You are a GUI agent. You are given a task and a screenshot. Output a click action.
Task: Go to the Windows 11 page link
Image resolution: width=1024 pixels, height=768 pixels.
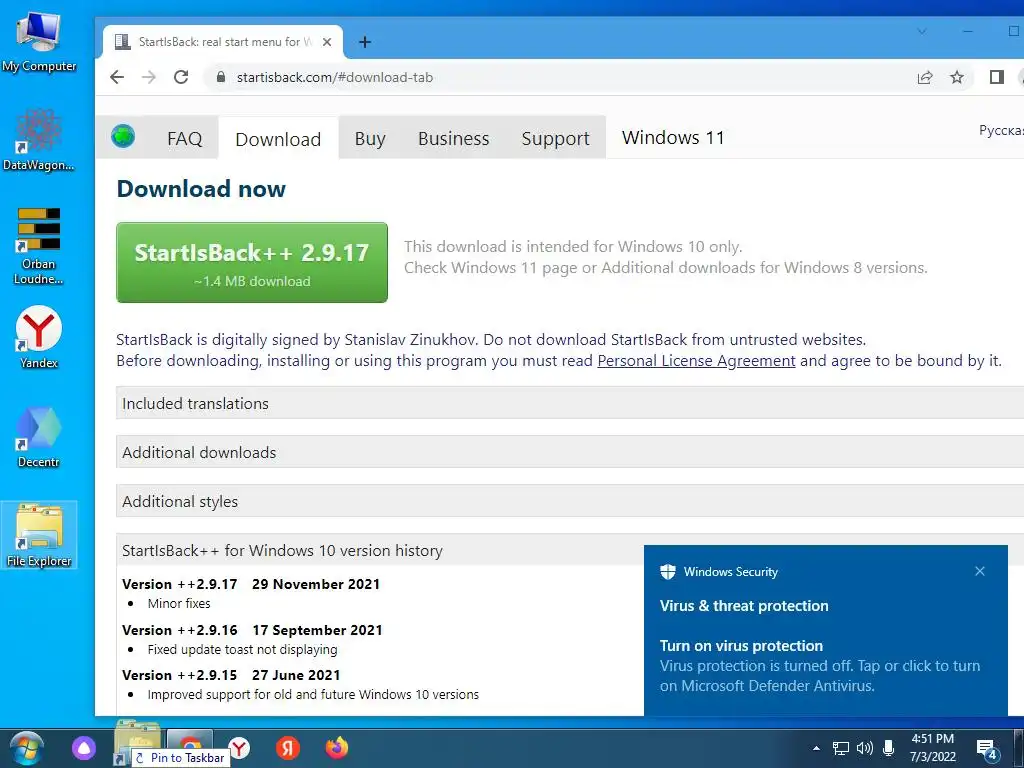click(x=673, y=138)
